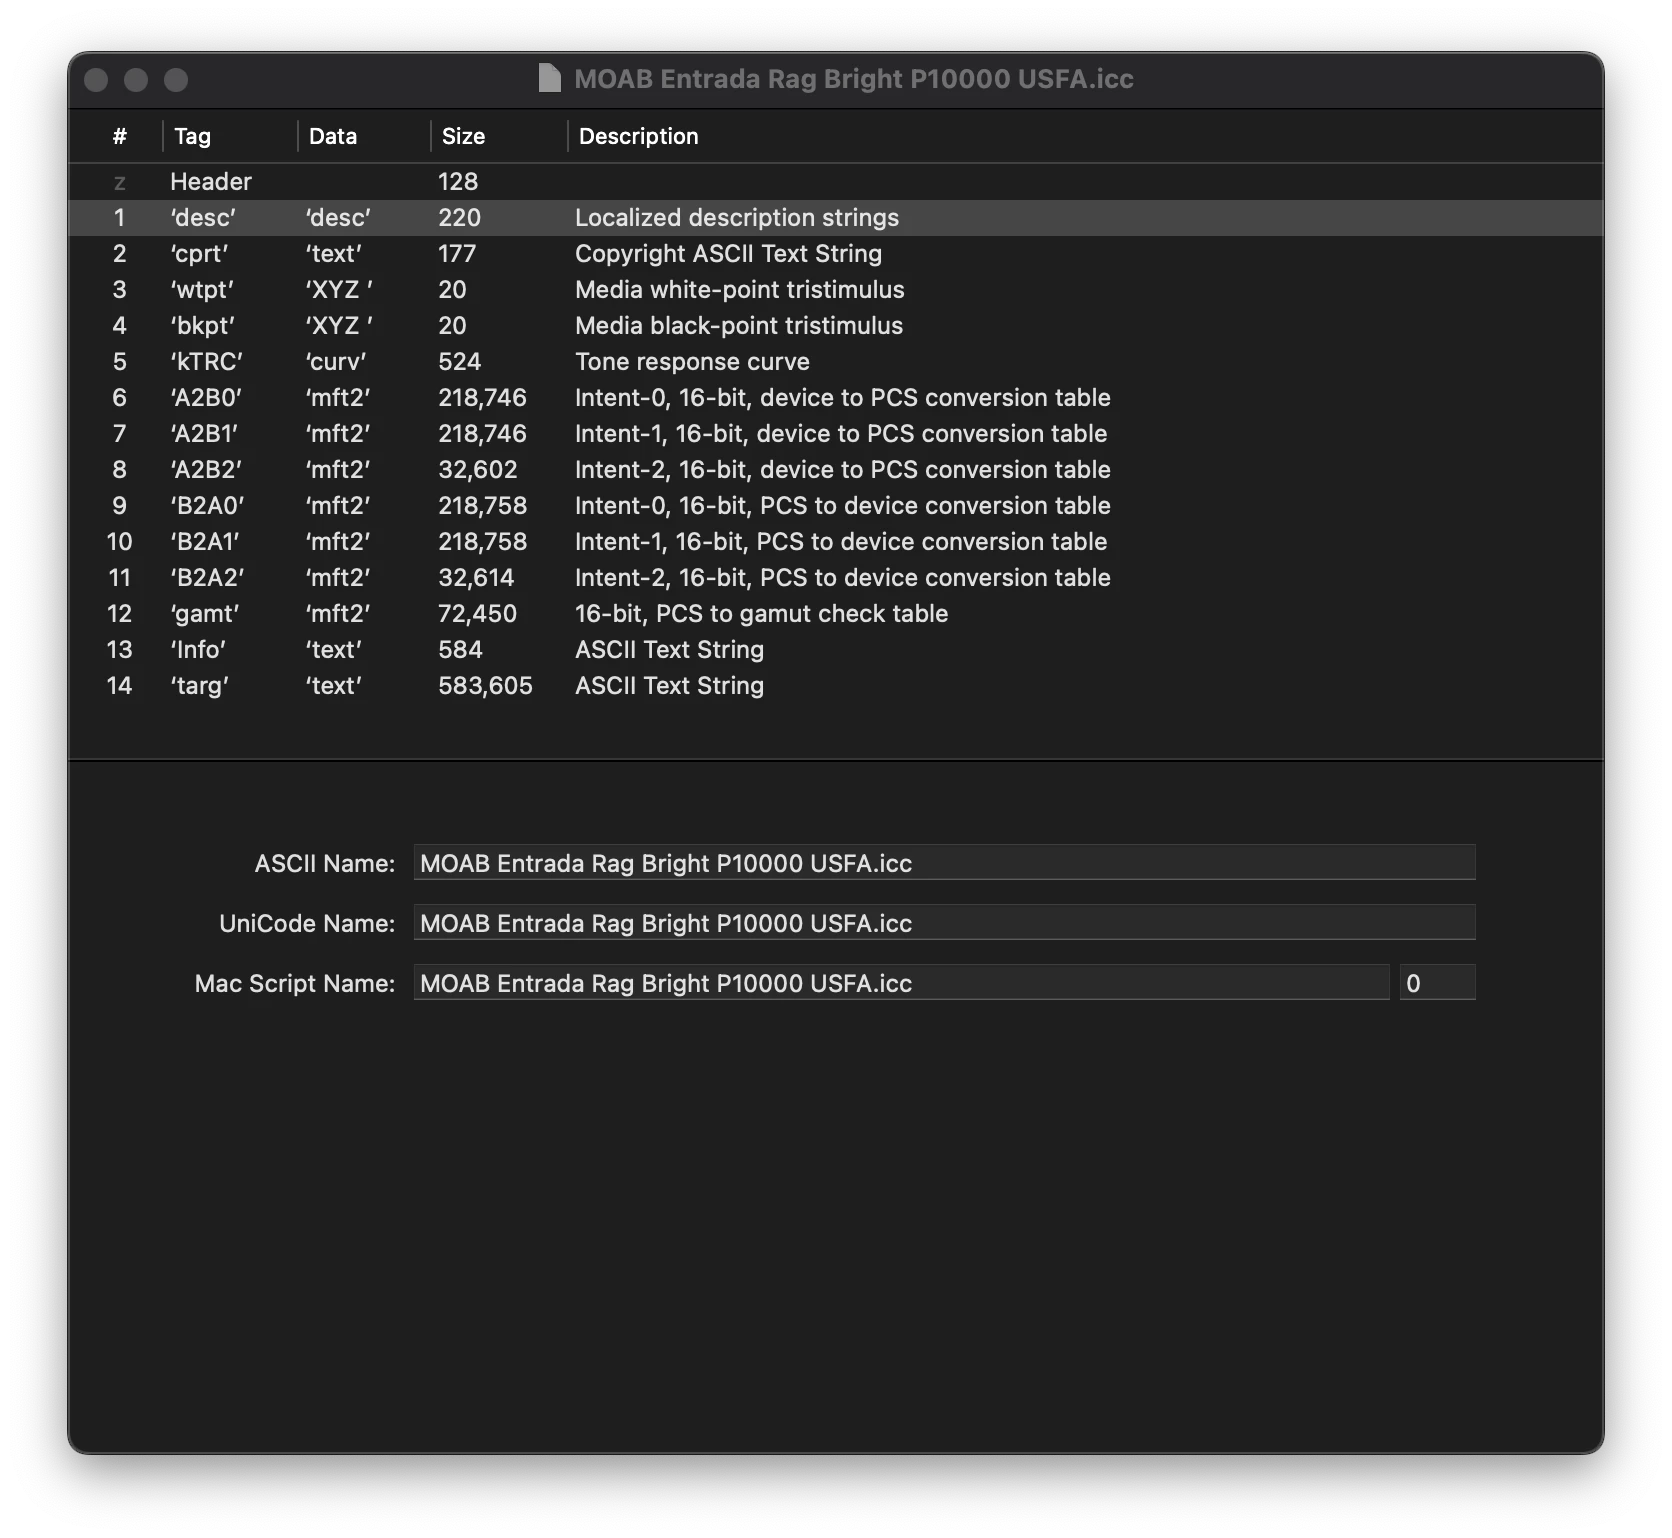Select the 'kTRC' tone curve row
This screenshot has height=1538, width=1672.
coord(836,362)
